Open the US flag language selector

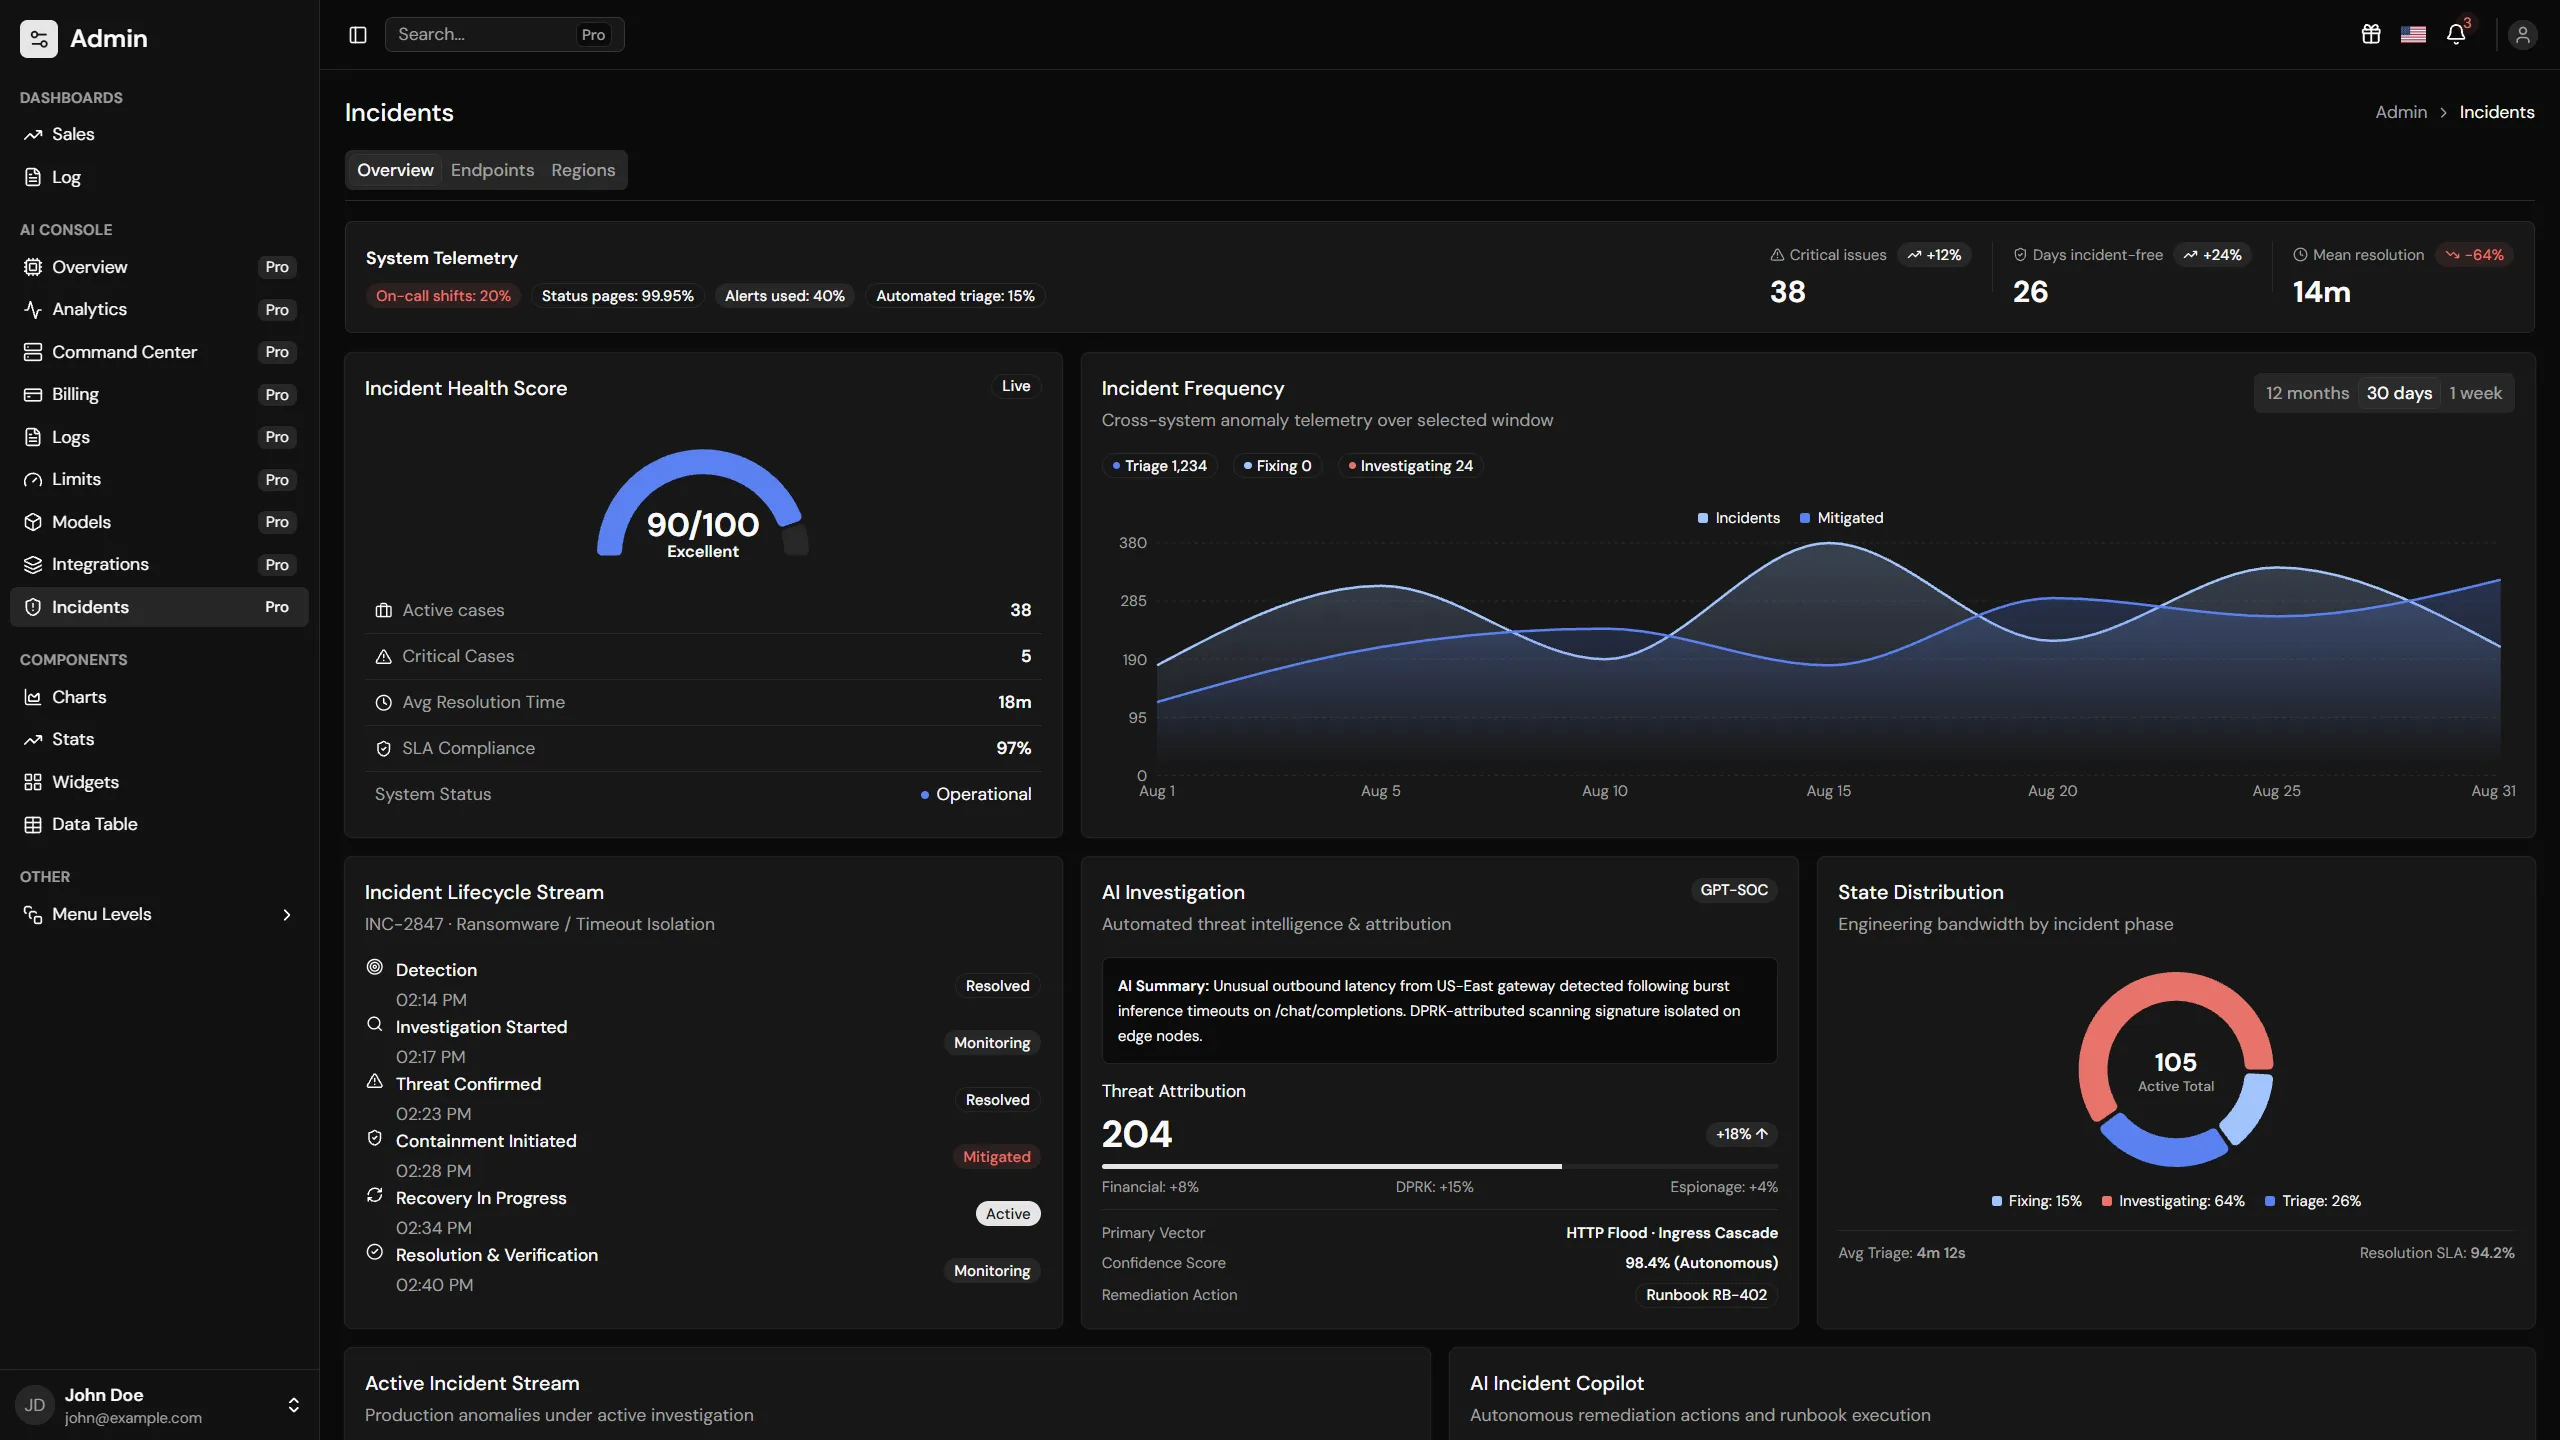click(2413, 35)
